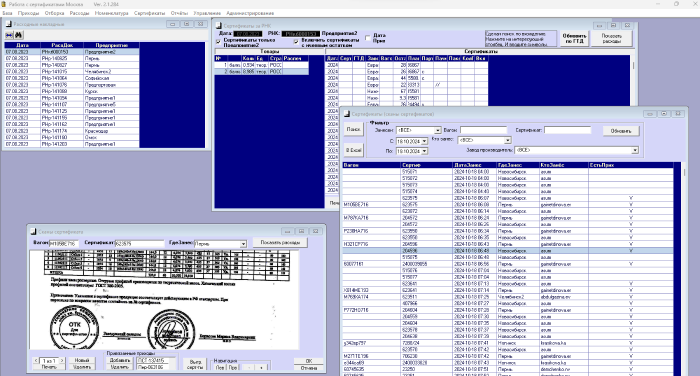Open the 'ГдеЗанес' dropdown in scan window
This screenshot has width=700, height=376.
click(243, 244)
